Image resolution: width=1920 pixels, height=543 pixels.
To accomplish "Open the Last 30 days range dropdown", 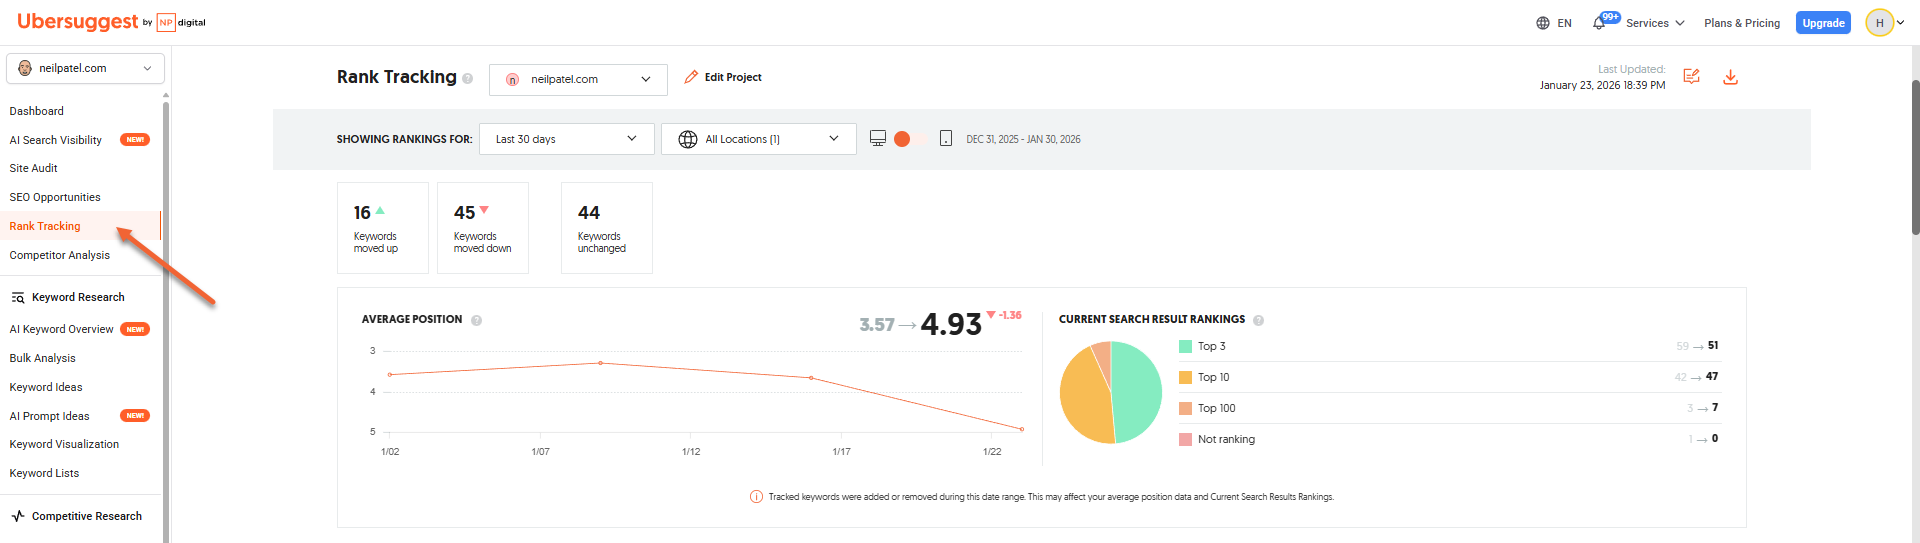I will [567, 139].
